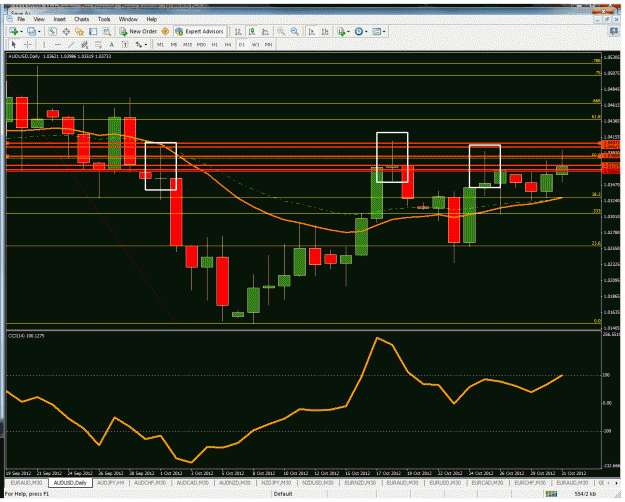Click the New Order button
625x502 pixels.
[x=138, y=31]
